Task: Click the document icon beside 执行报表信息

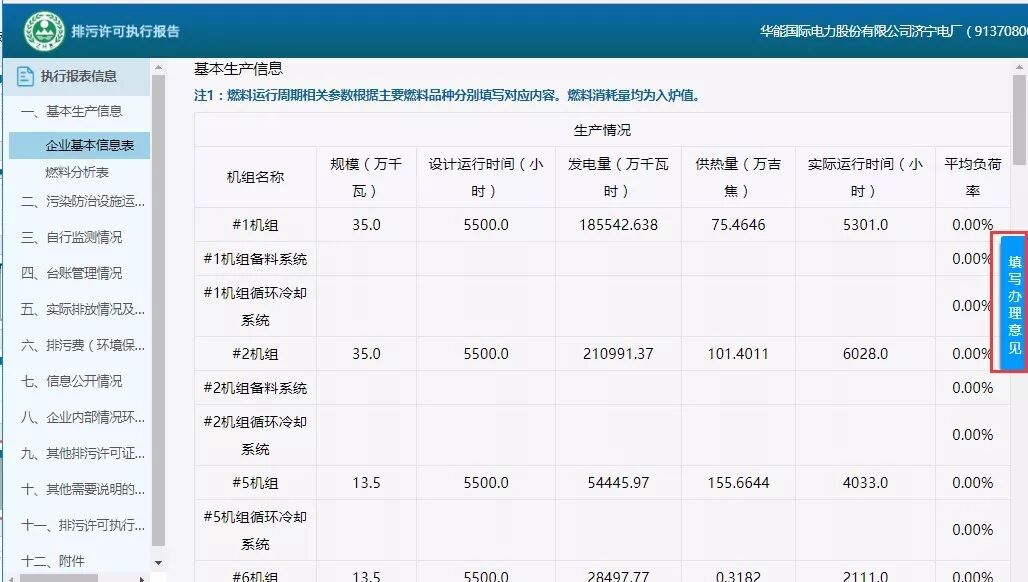Action: point(23,74)
